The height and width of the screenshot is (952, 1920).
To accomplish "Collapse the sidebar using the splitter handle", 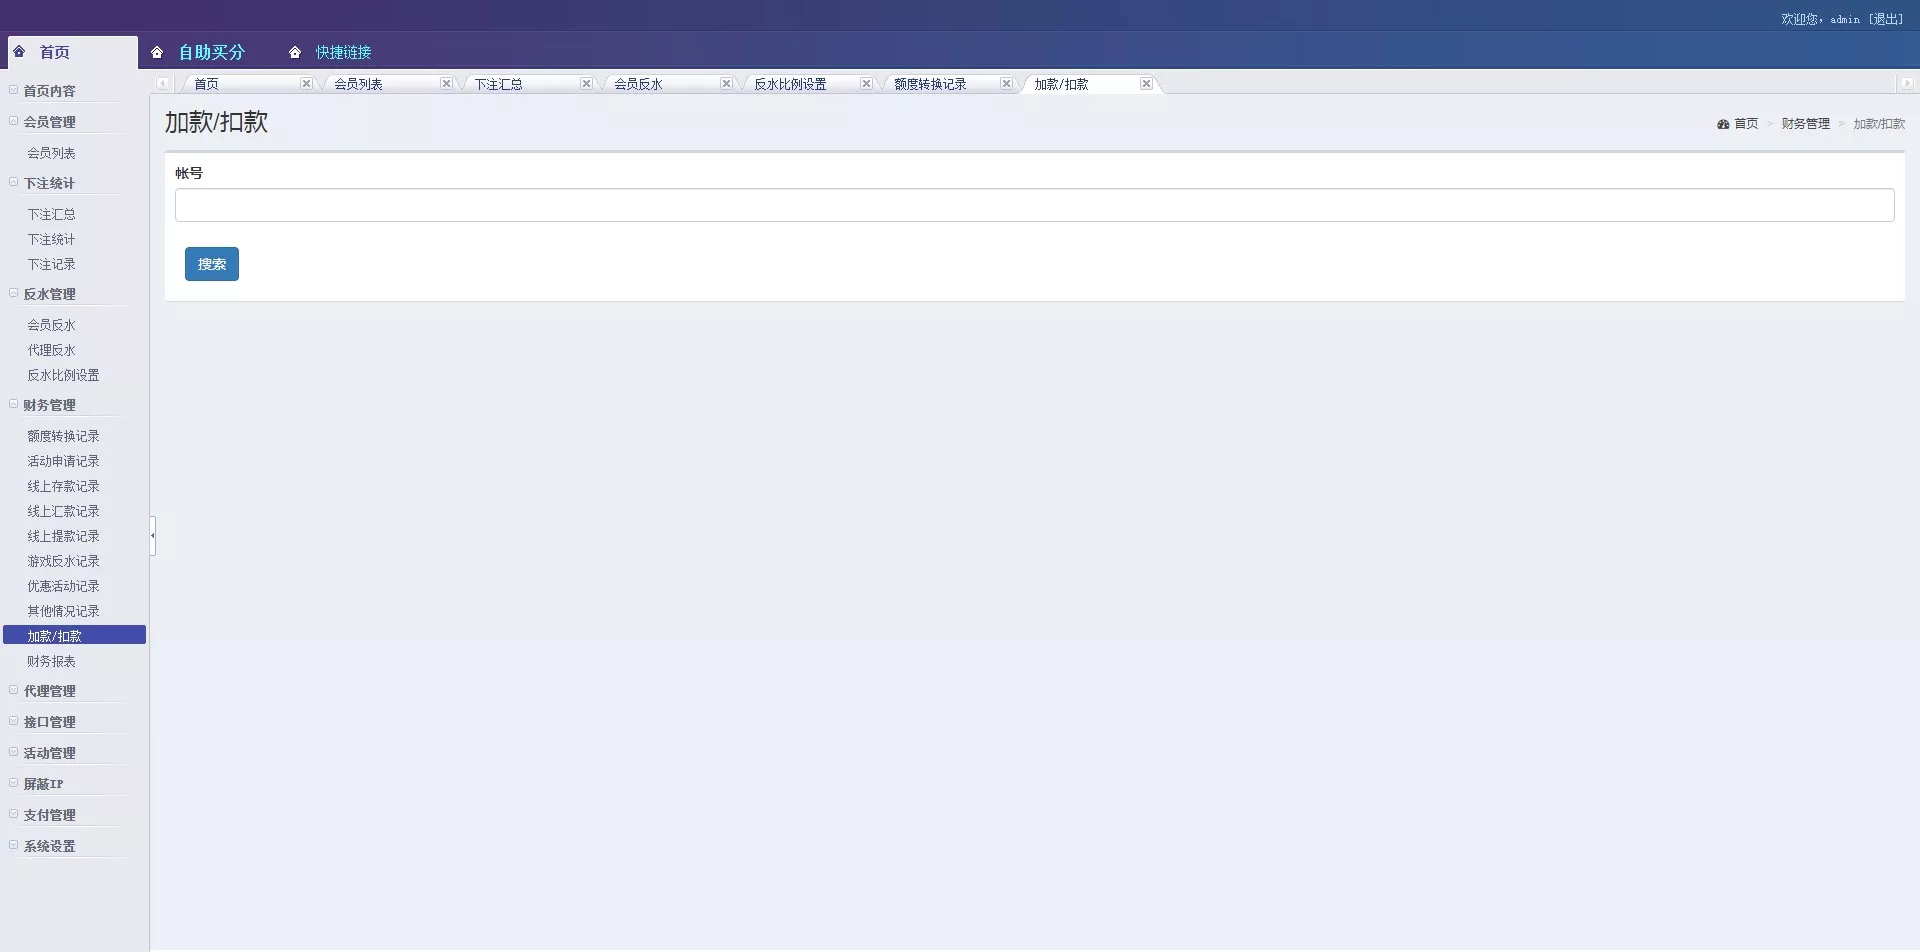I will 153,535.
